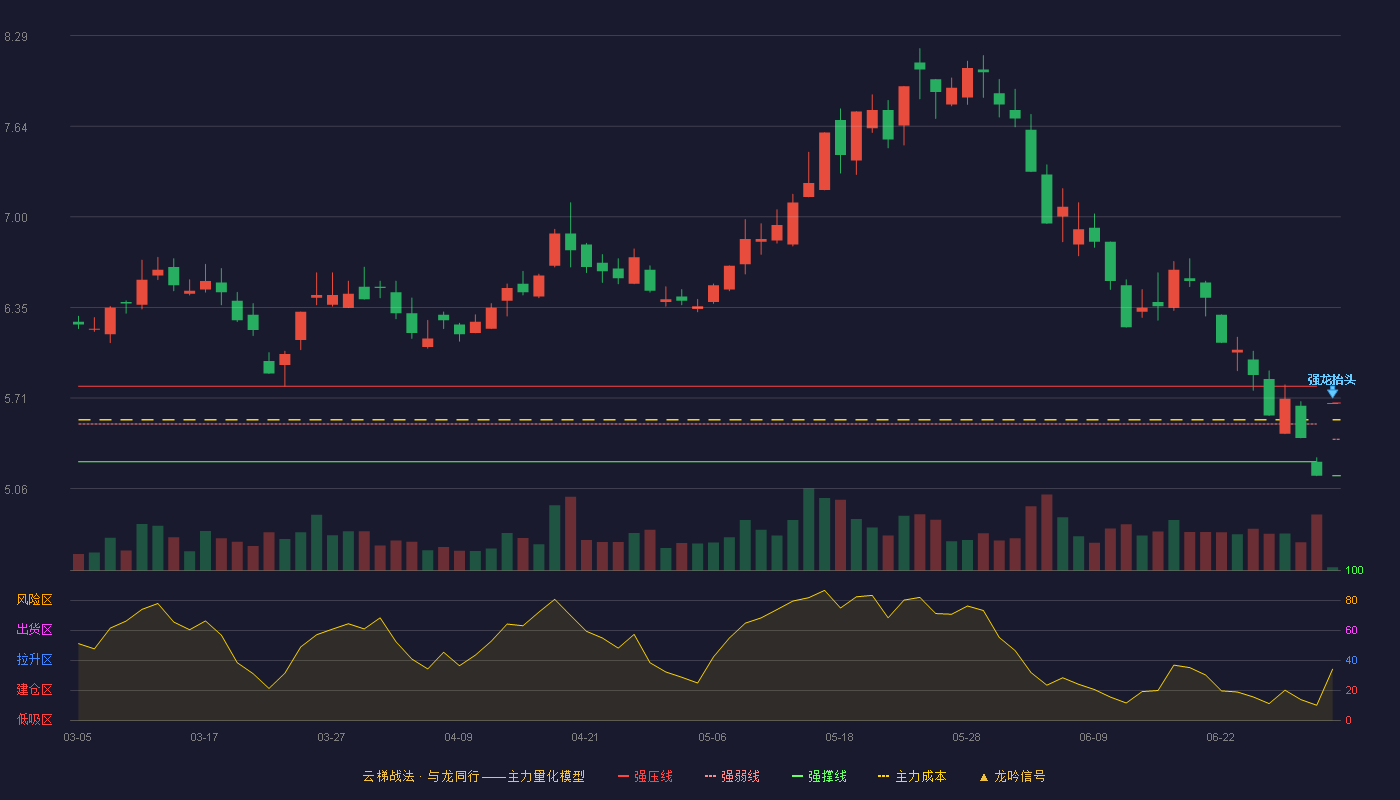This screenshot has width=1400, height=800.
Task: Toggle the 龙吟信号 legend entry
Action: tap(1012, 776)
